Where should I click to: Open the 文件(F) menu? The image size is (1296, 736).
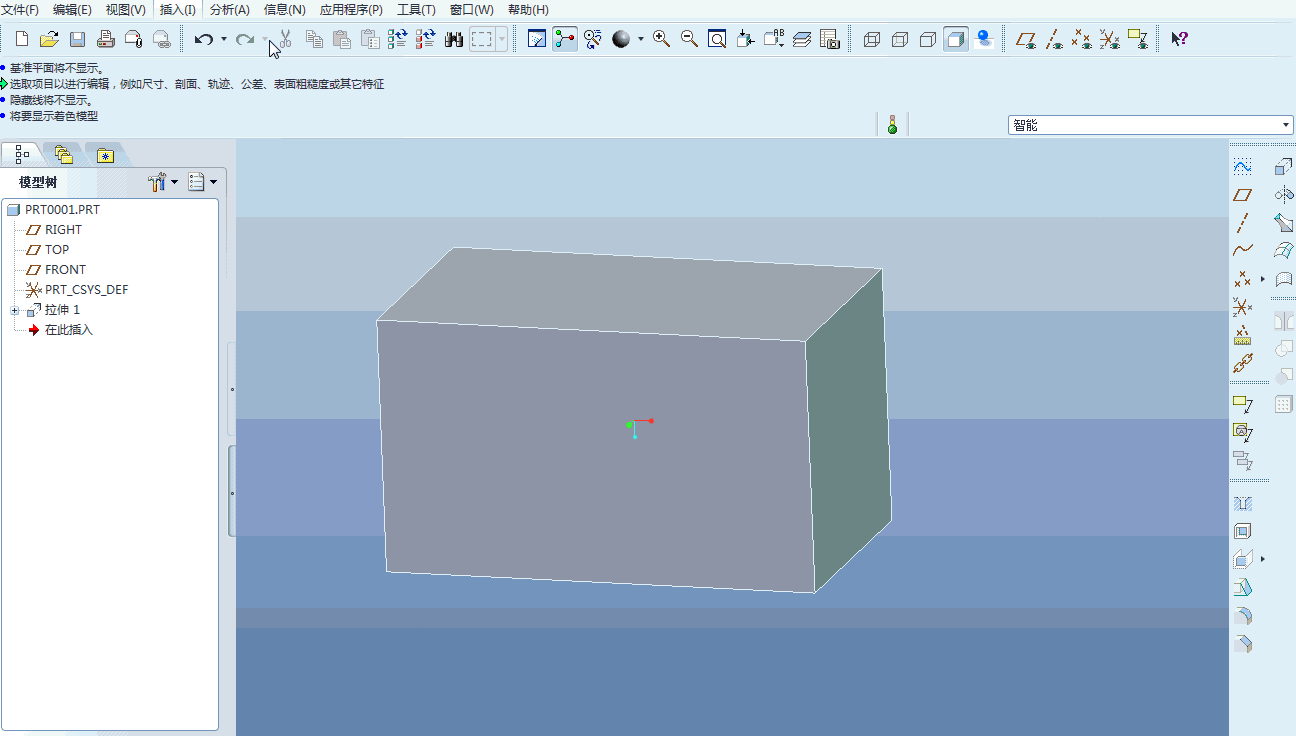click(x=20, y=10)
